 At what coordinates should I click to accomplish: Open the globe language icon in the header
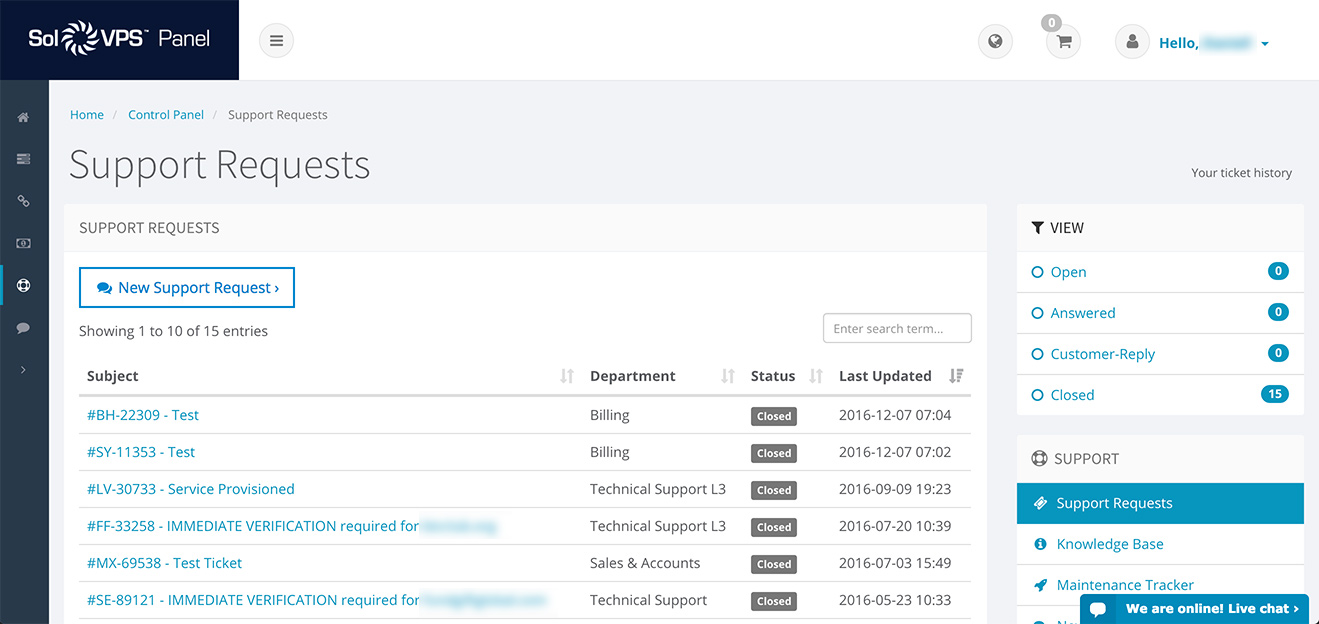[x=994, y=40]
